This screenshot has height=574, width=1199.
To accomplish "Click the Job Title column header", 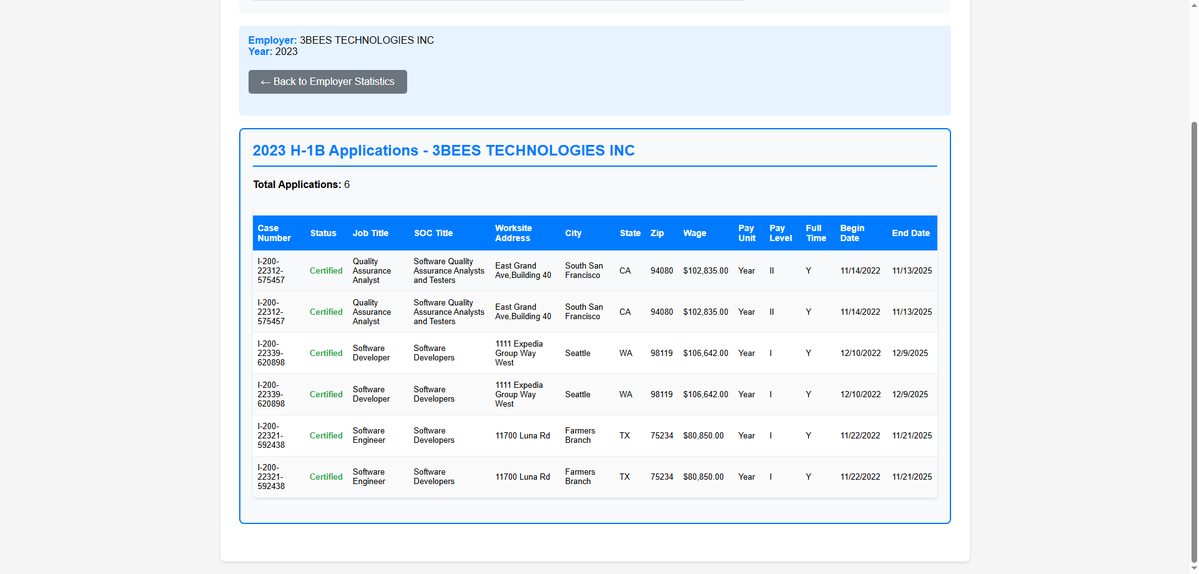I will tap(371, 233).
